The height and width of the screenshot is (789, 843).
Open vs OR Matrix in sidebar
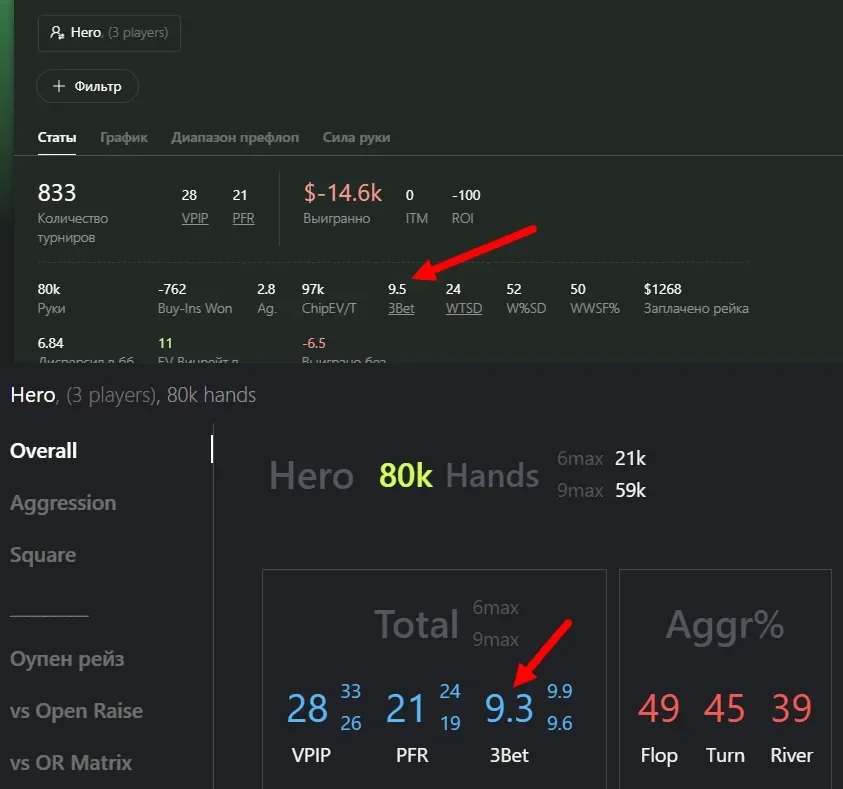coord(71,763)
